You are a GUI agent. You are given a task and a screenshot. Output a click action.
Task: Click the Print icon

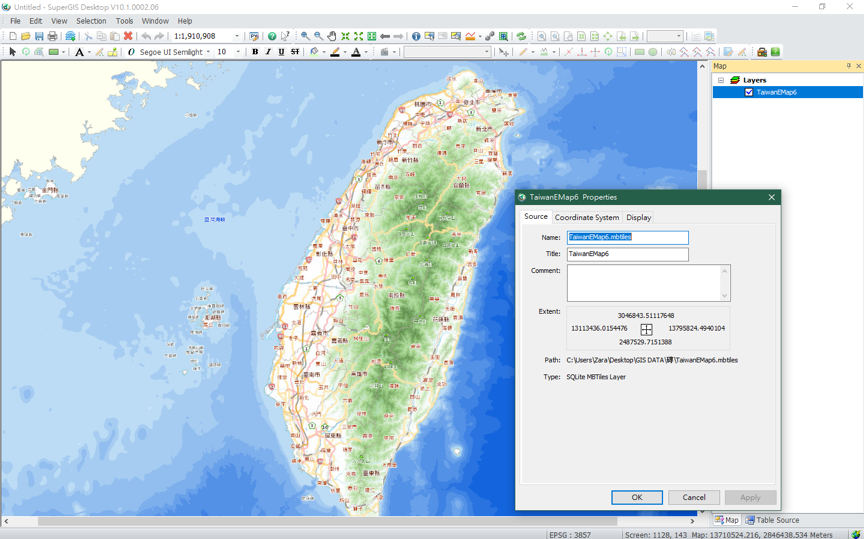[52, 36]
